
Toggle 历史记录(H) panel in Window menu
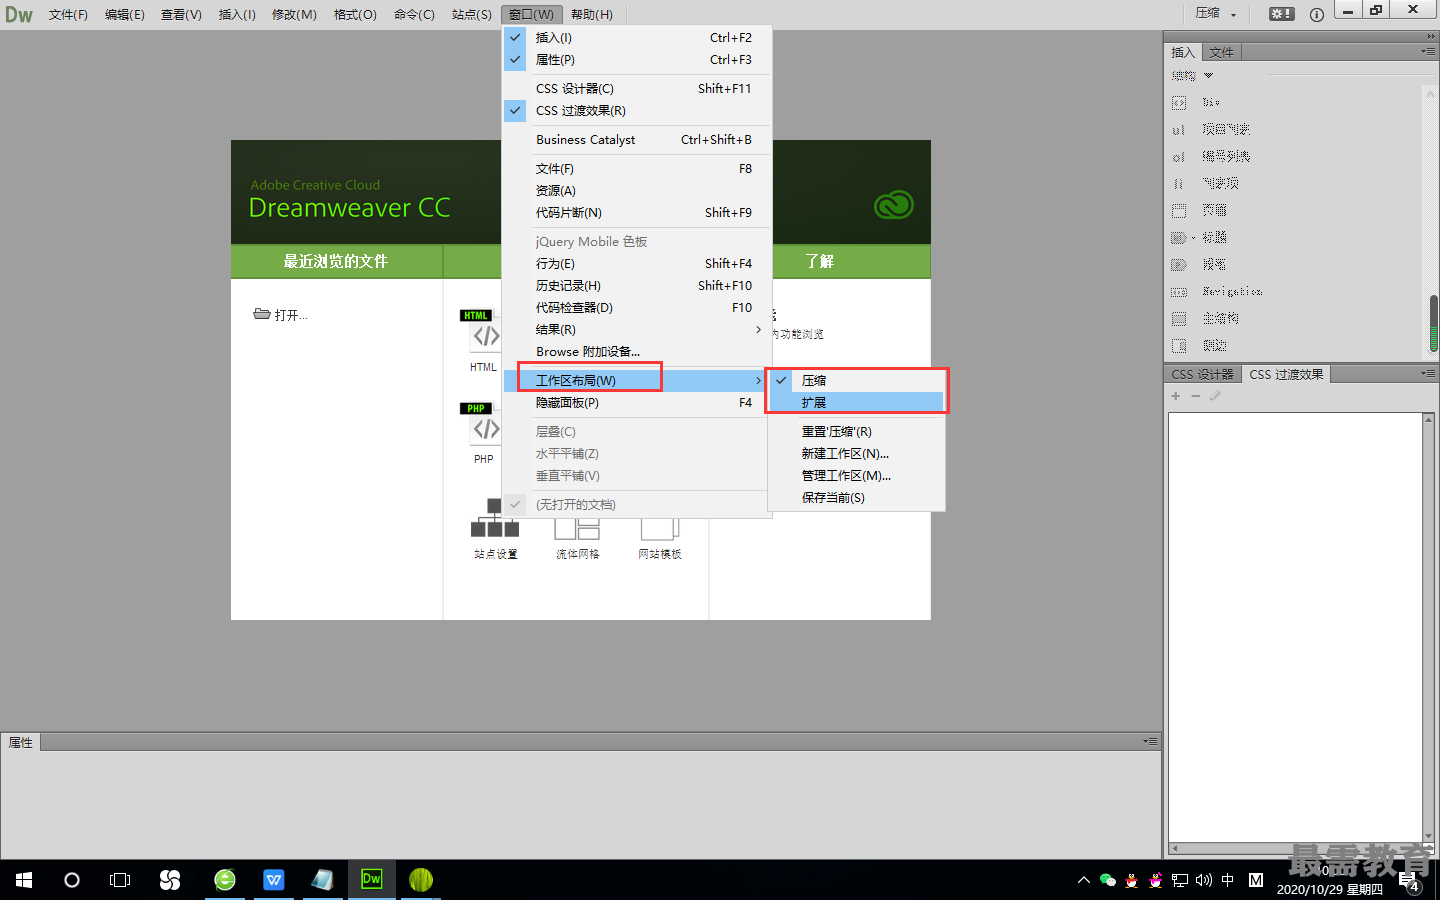coord(637,285)
